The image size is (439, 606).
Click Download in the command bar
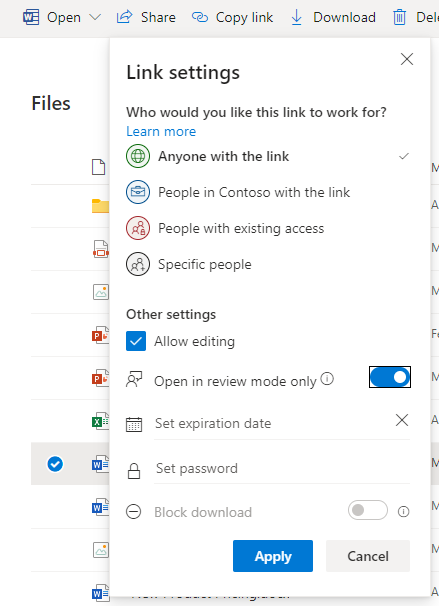pos(333,17)
